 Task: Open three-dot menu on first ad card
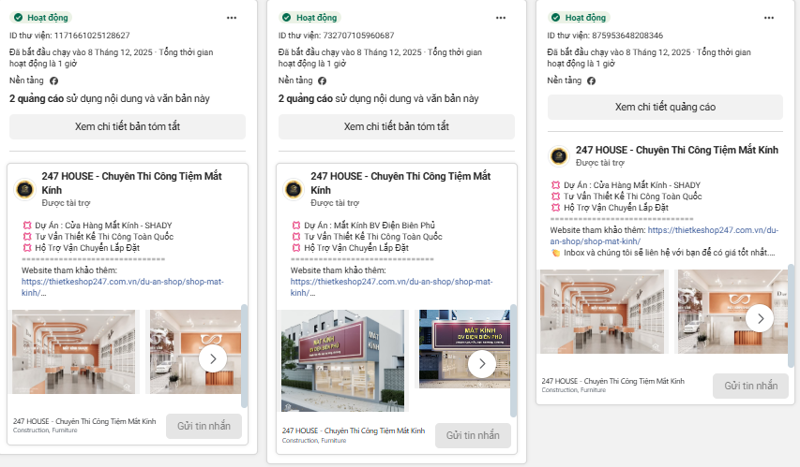[231, 18]
